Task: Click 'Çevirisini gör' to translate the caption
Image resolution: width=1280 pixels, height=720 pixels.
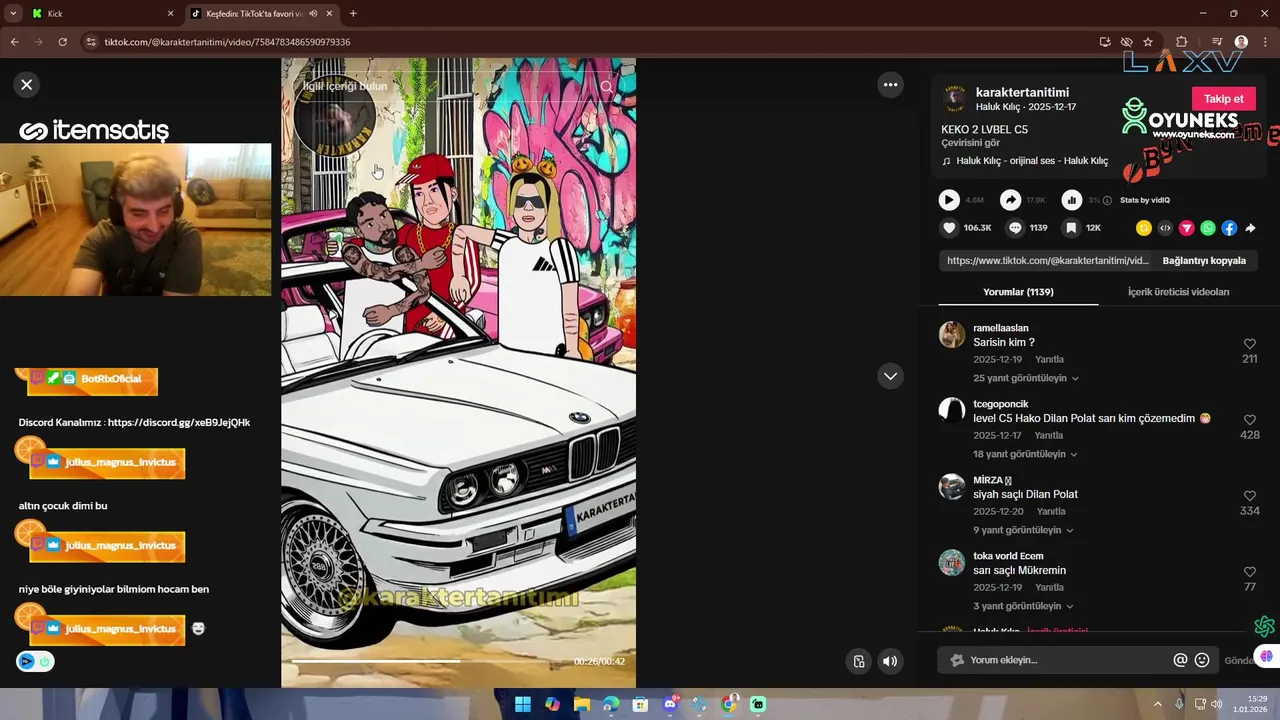Action: pos(970,143)
